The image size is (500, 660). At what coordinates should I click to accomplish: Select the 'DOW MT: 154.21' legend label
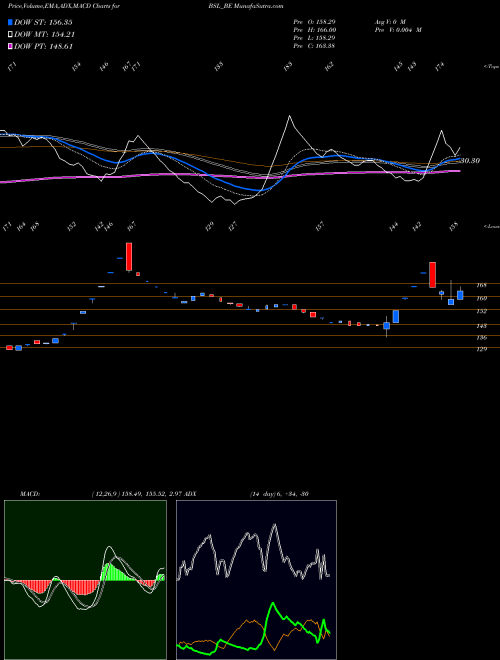click(x=44, y=35)
